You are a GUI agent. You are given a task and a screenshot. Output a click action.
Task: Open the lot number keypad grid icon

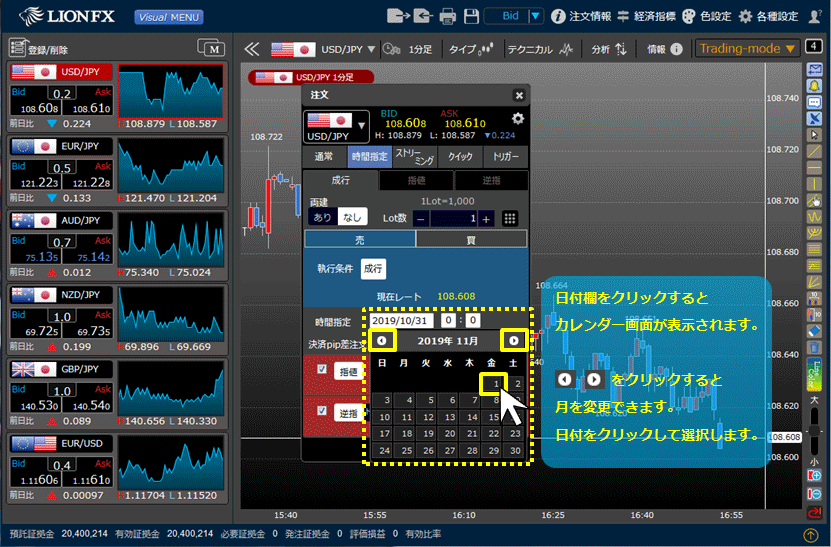510,218
